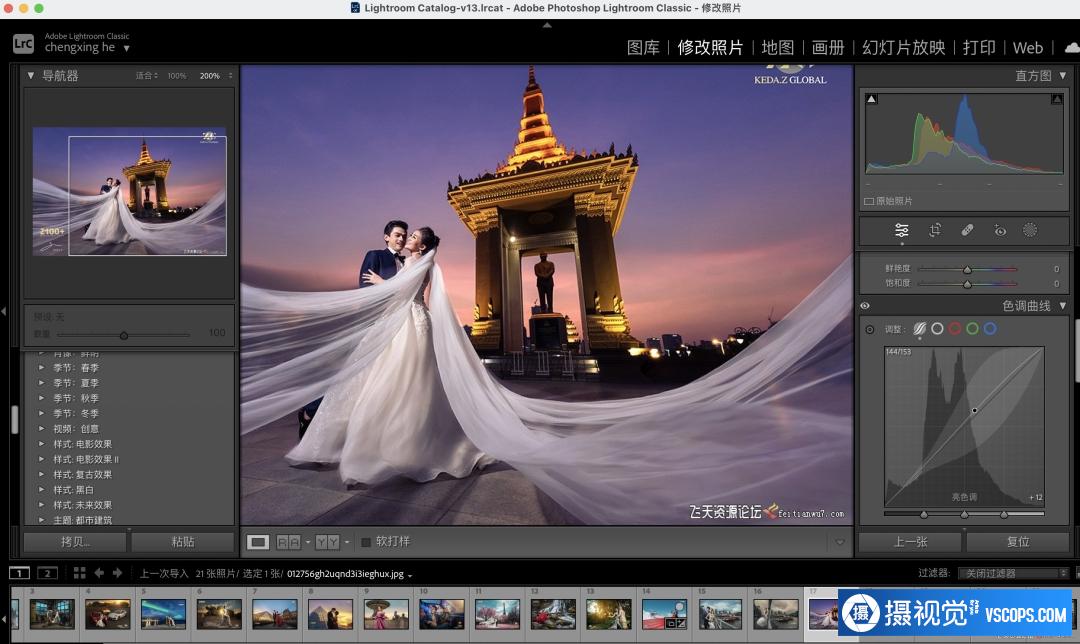Select the Red eye correction tool
The image size is (1080, 644).
pos(1000,230)
